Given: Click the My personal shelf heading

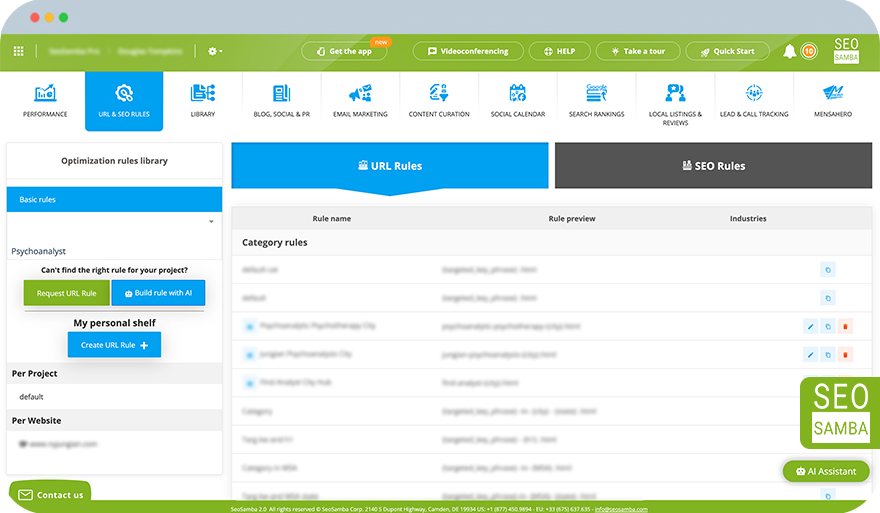Looking at the screenshot, I should point(114,323).
